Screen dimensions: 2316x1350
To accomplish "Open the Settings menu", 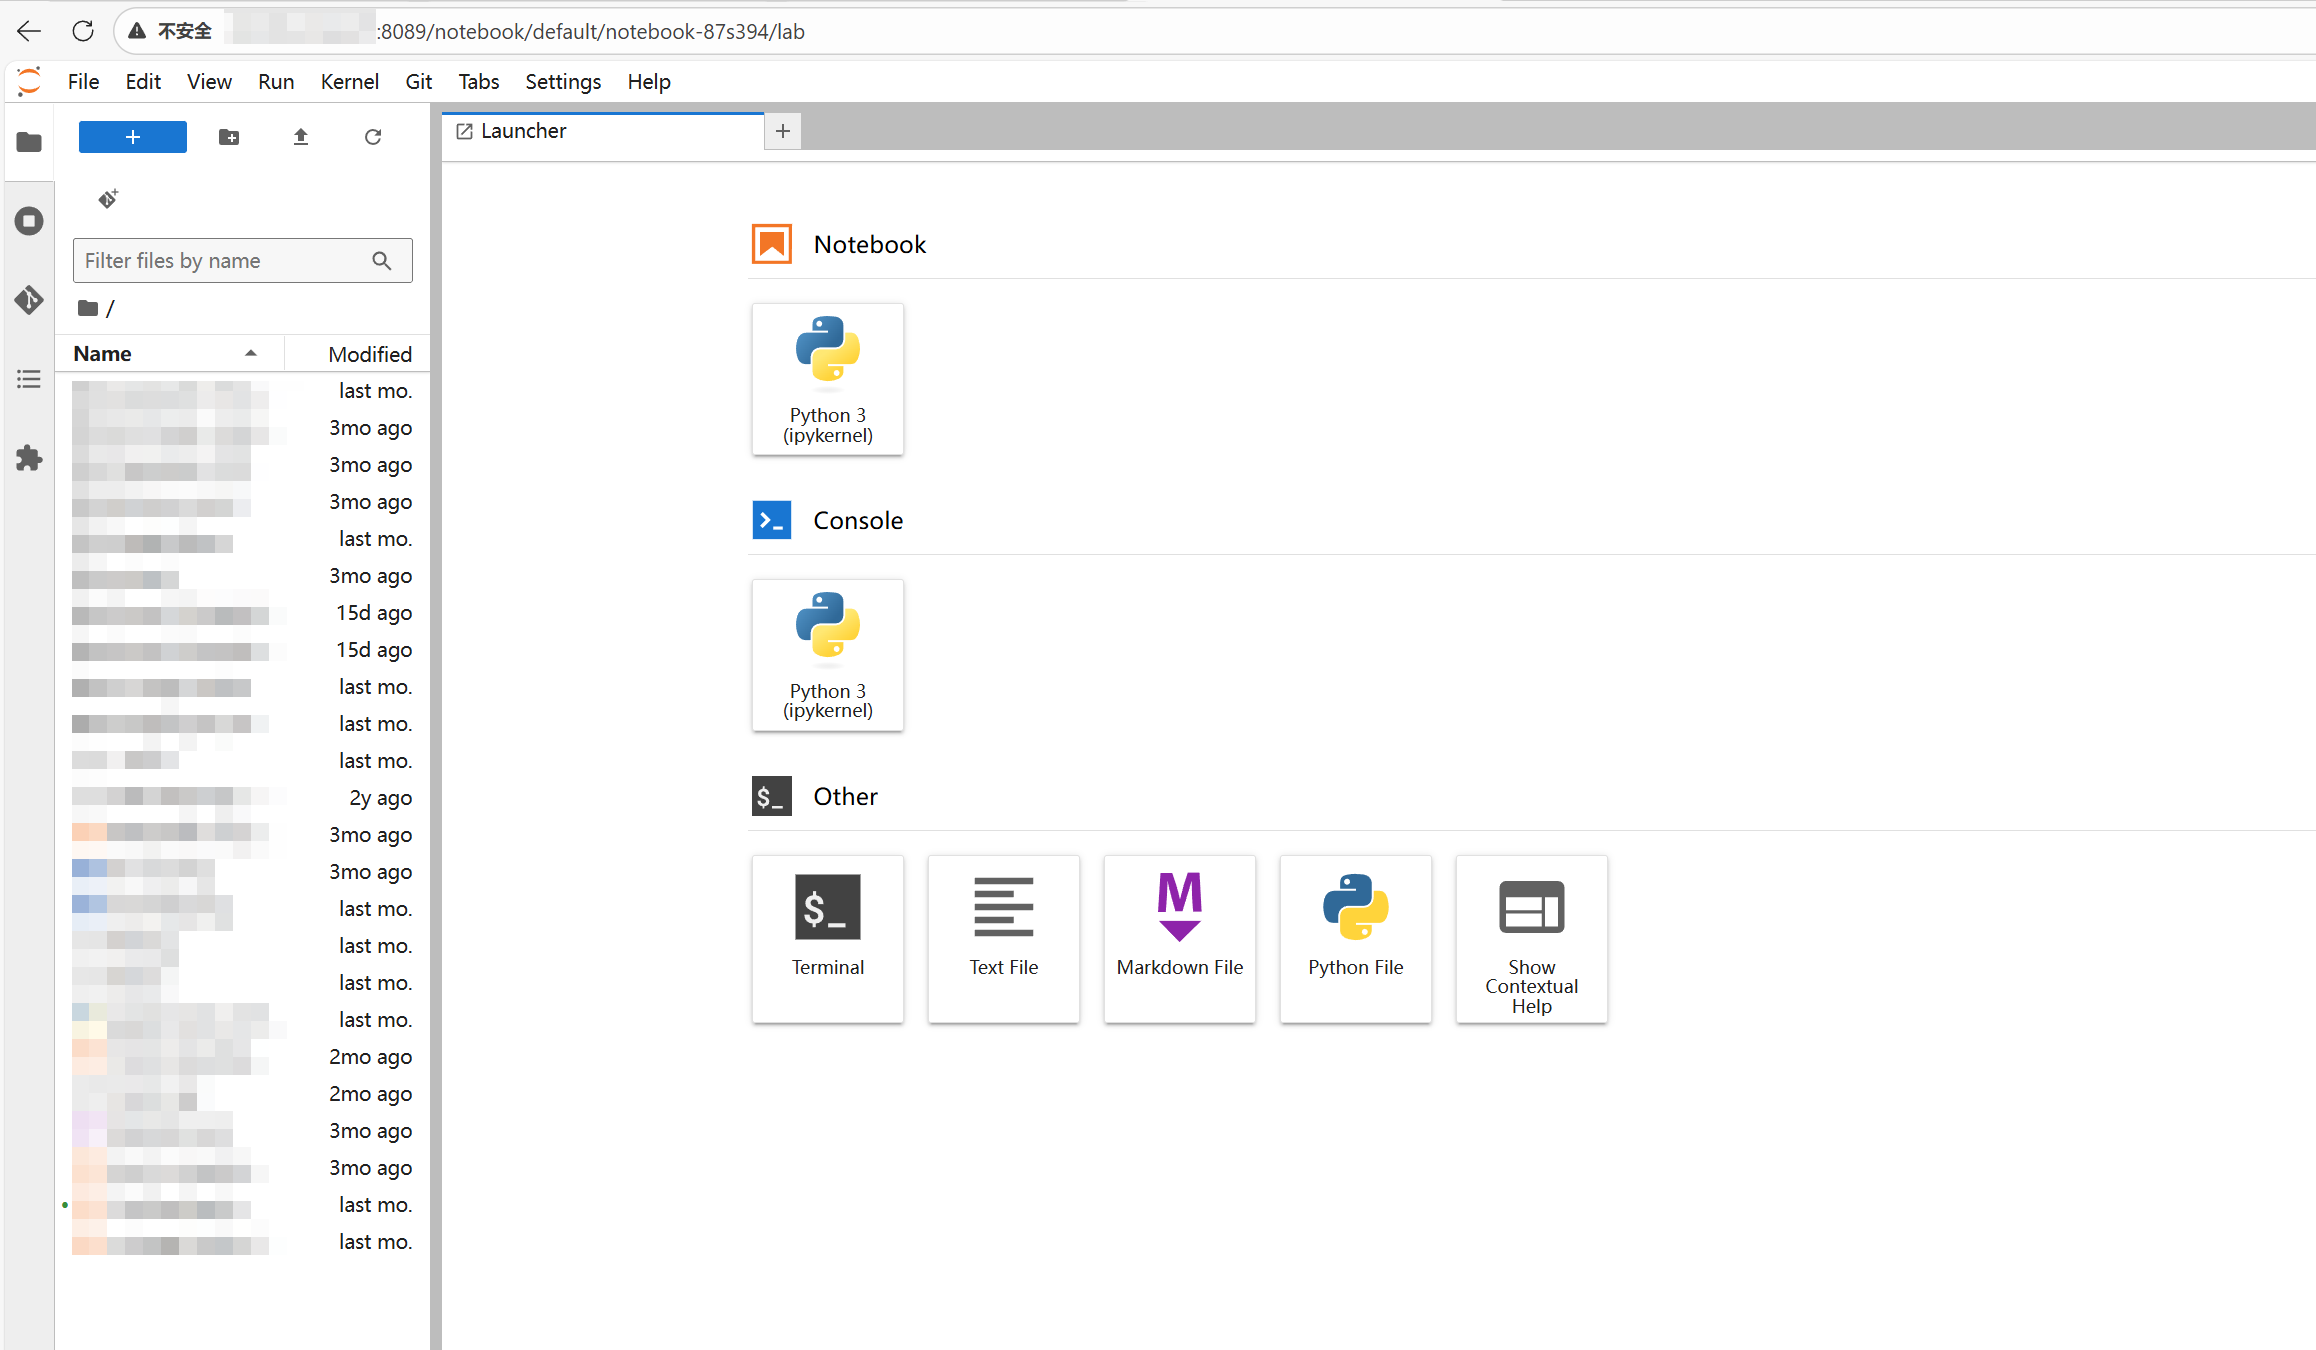I will (563, 82).
